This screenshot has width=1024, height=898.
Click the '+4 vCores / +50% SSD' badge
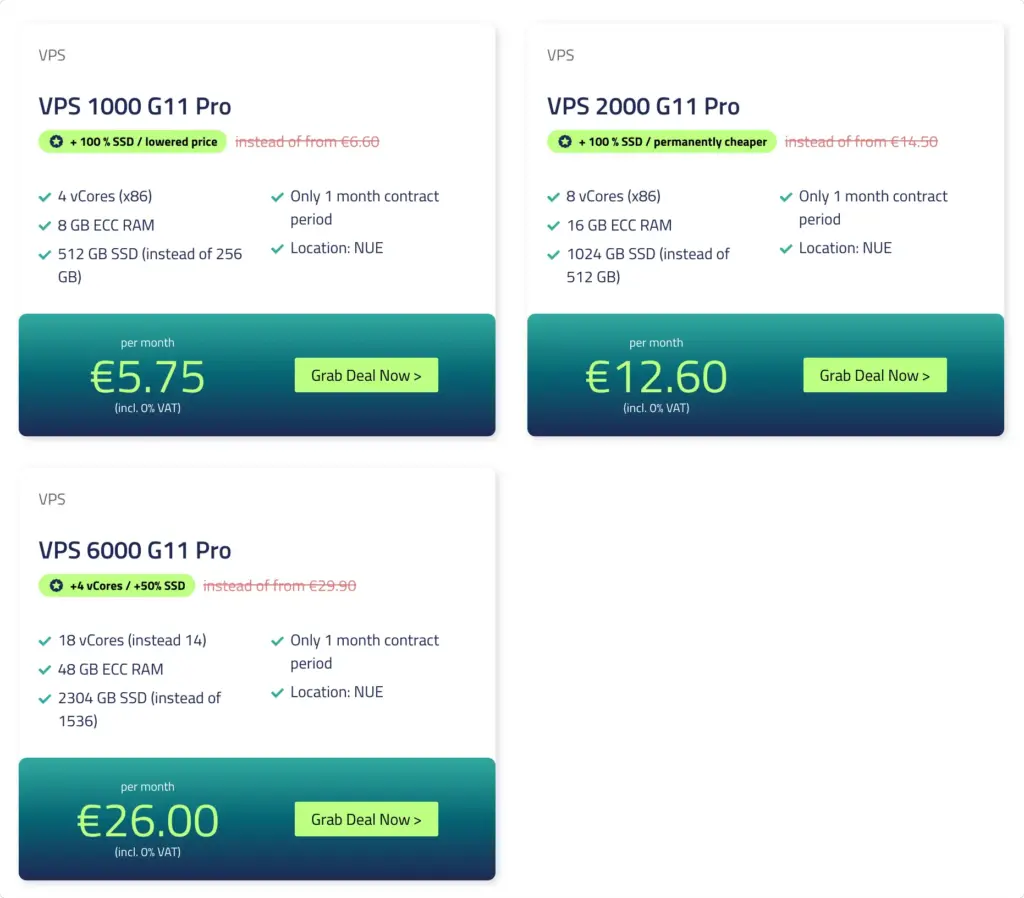(x=117, y=586)
